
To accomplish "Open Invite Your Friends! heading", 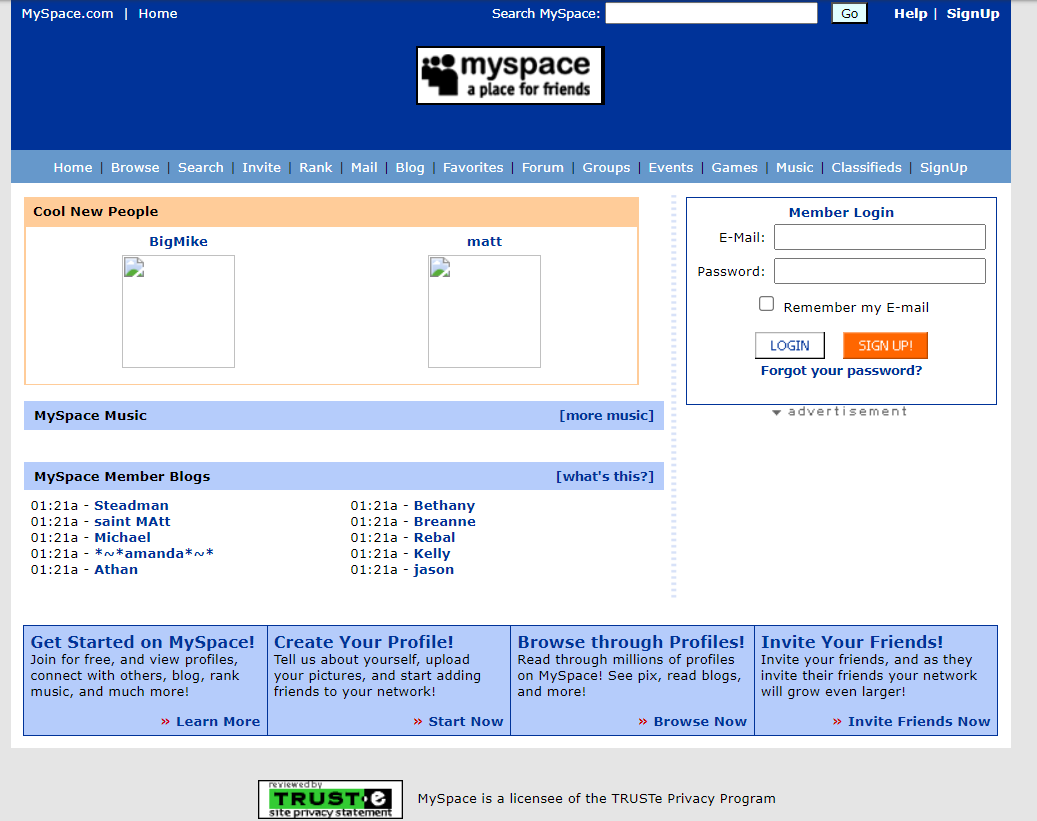I will click(x=852, y=642).
